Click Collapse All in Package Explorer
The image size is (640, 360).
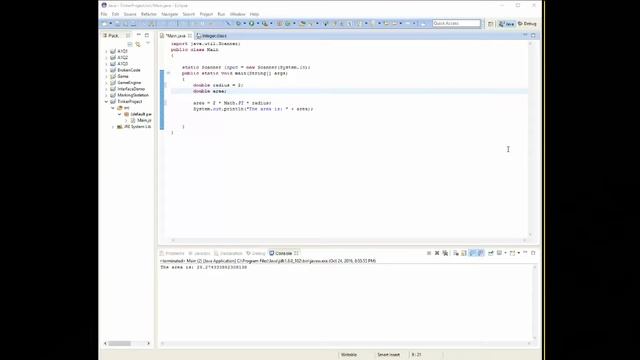(x=130, y=44)
